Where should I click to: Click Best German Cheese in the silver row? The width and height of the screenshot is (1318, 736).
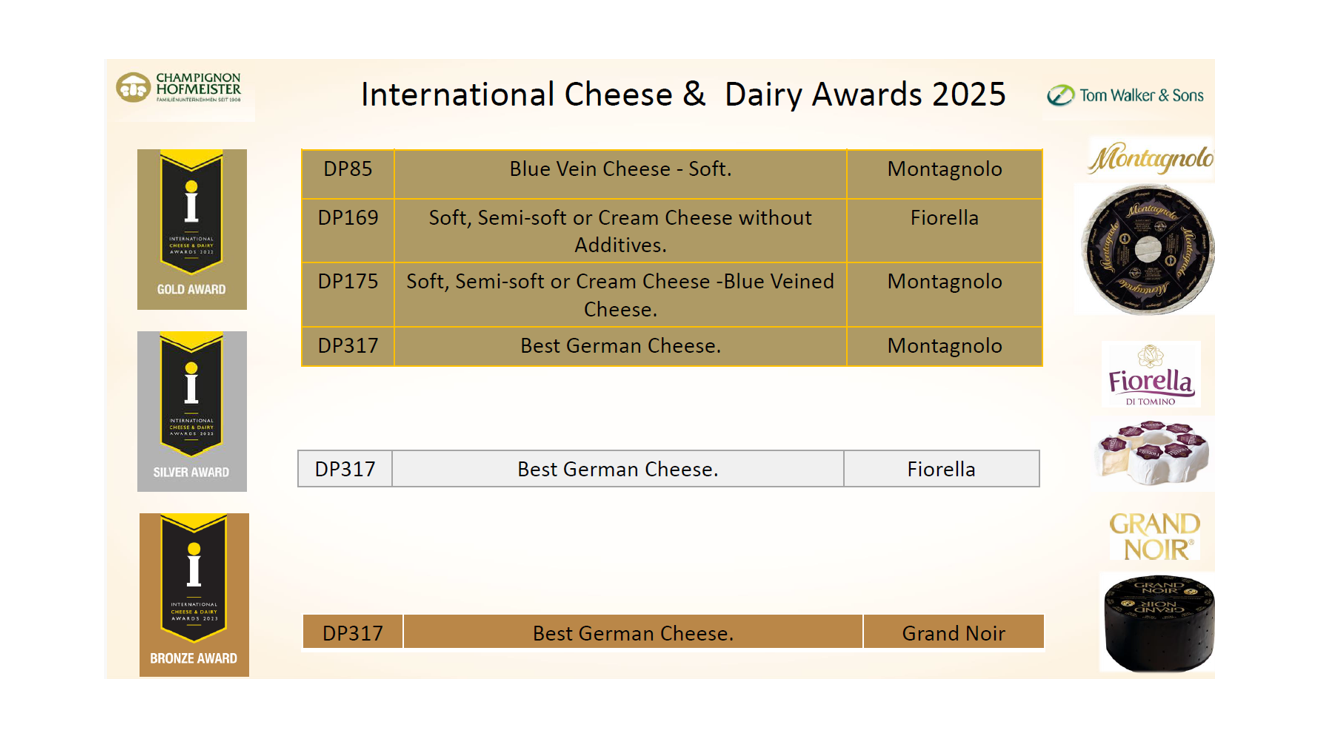click(618, 469)
